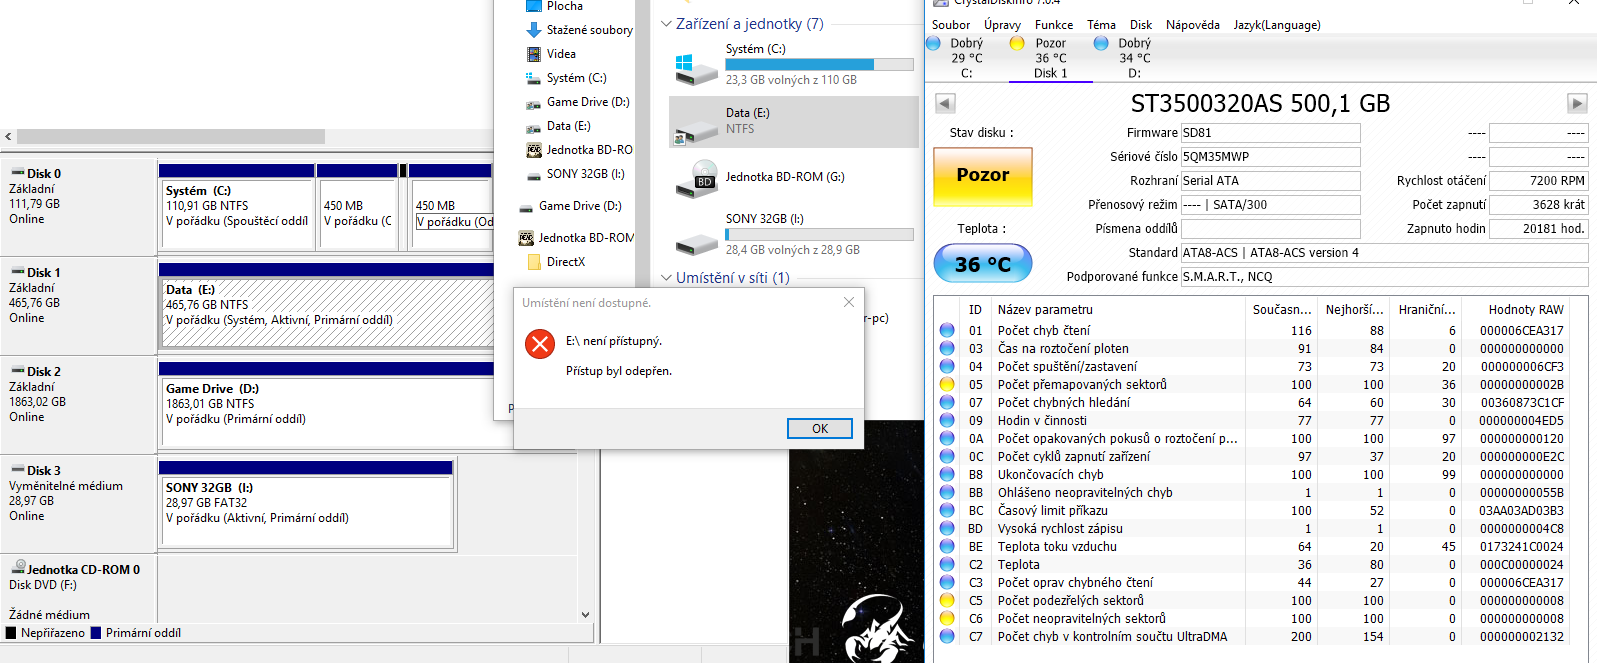Collapse the 'Zařízení a jednotky' group
1597x663 pixels.
pos(667,24)
